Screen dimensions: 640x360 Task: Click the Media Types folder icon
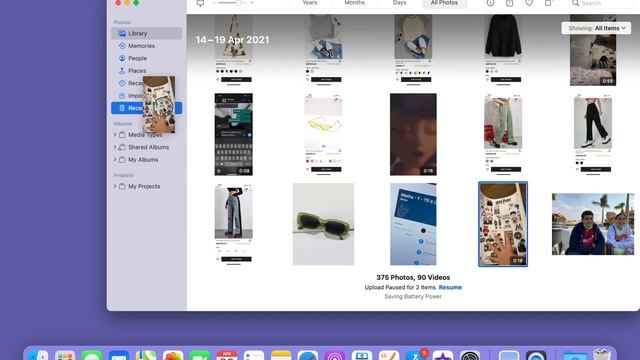point(122,135)
